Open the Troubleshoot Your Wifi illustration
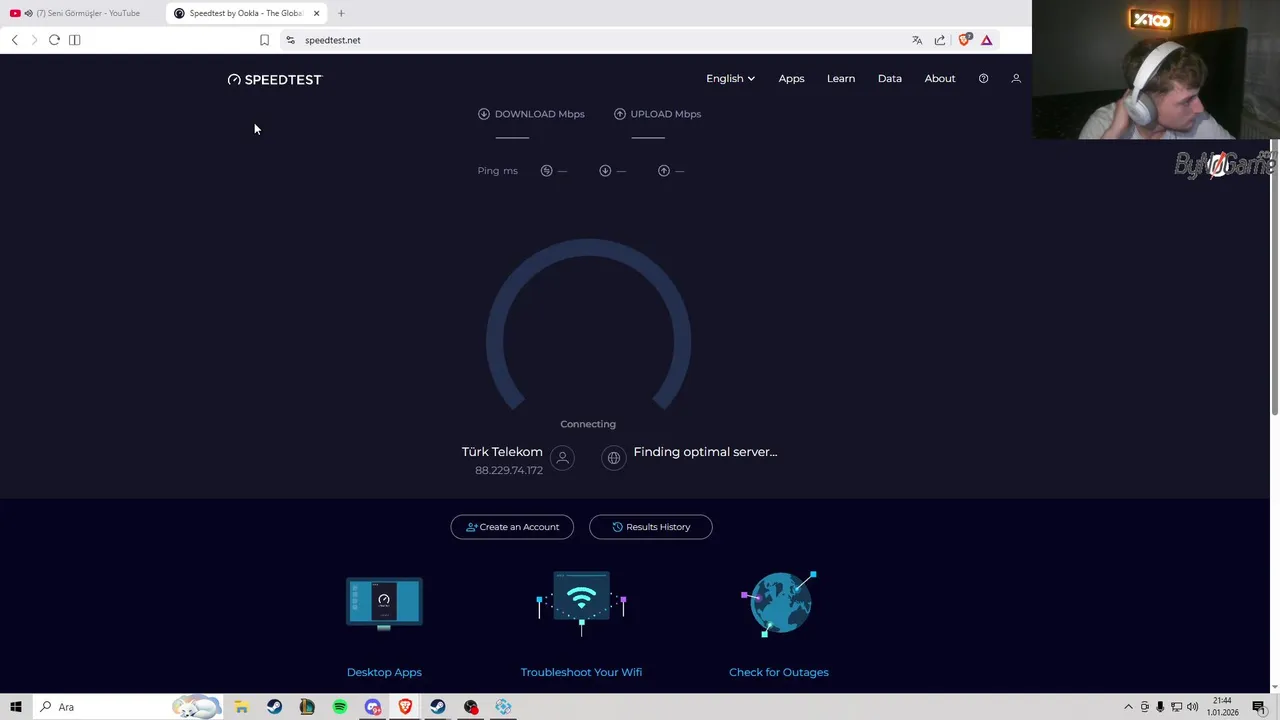The width and height of the screenshot is (1280, 720). click(581, 603)
